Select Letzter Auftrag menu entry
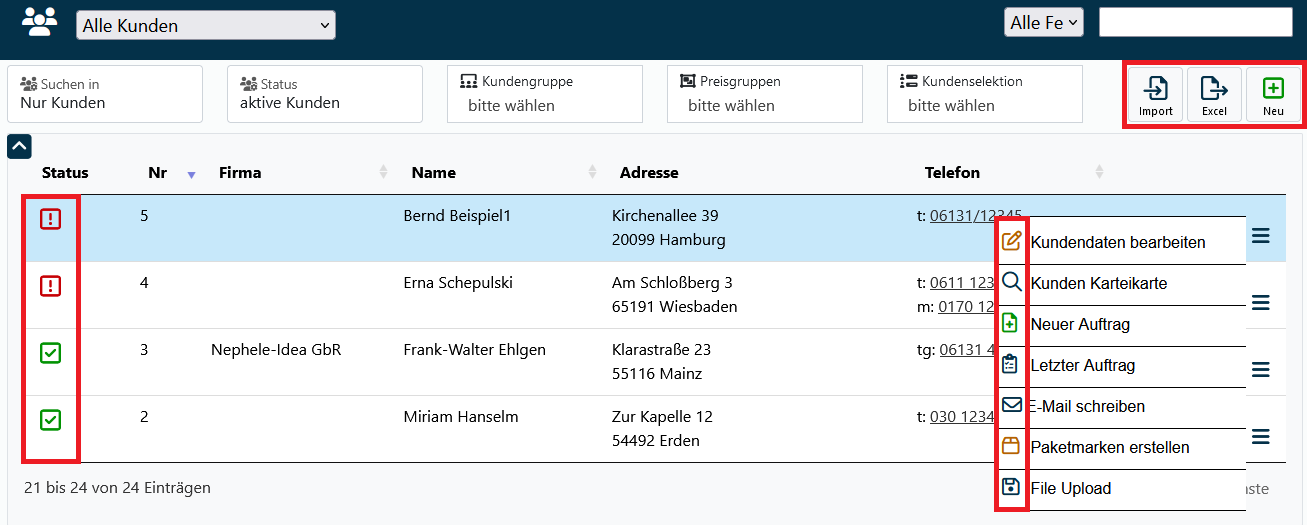This screenshot has height=525, width=1307. click(x=1082, y=366)
